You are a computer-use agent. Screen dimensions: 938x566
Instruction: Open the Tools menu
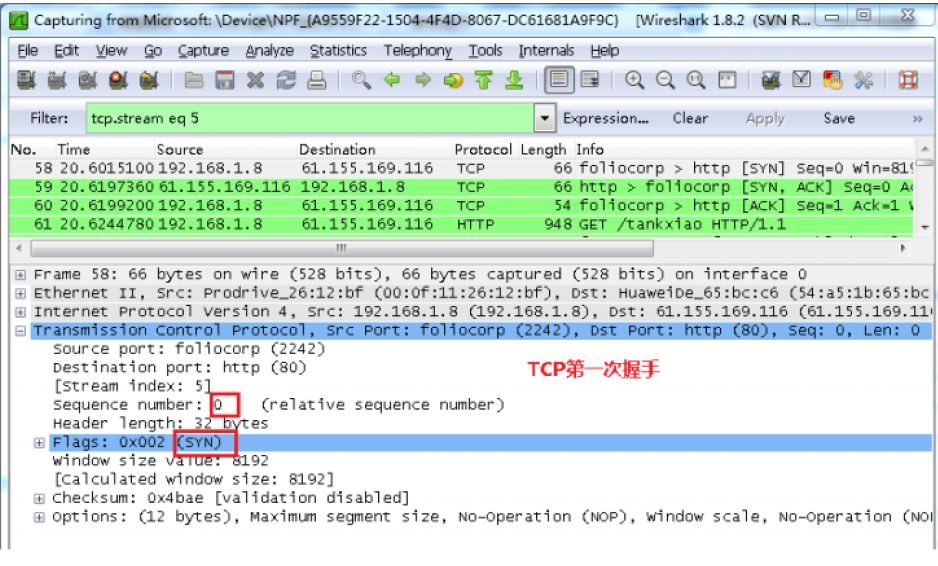click(x=485, y=51)
